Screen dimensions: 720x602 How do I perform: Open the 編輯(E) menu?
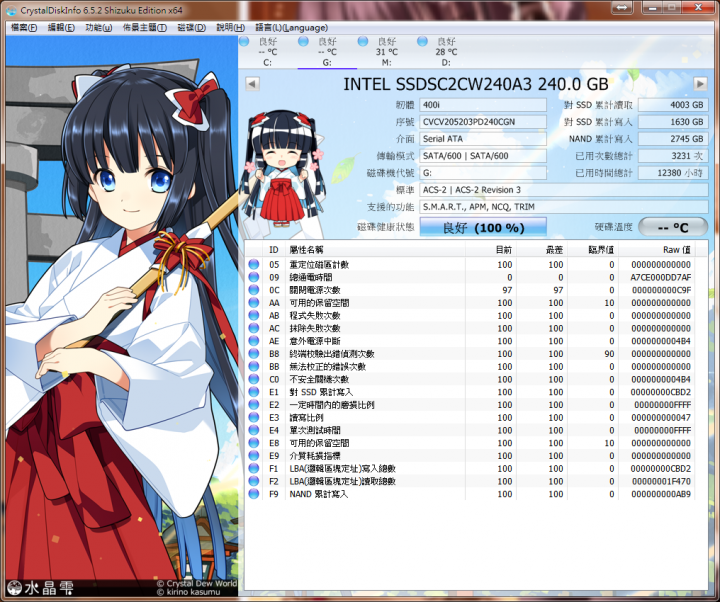61,28
